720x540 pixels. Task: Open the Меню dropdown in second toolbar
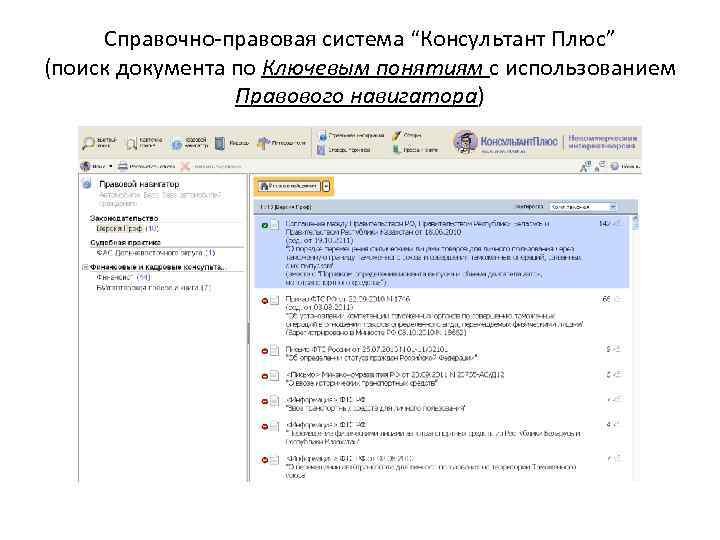96,166
